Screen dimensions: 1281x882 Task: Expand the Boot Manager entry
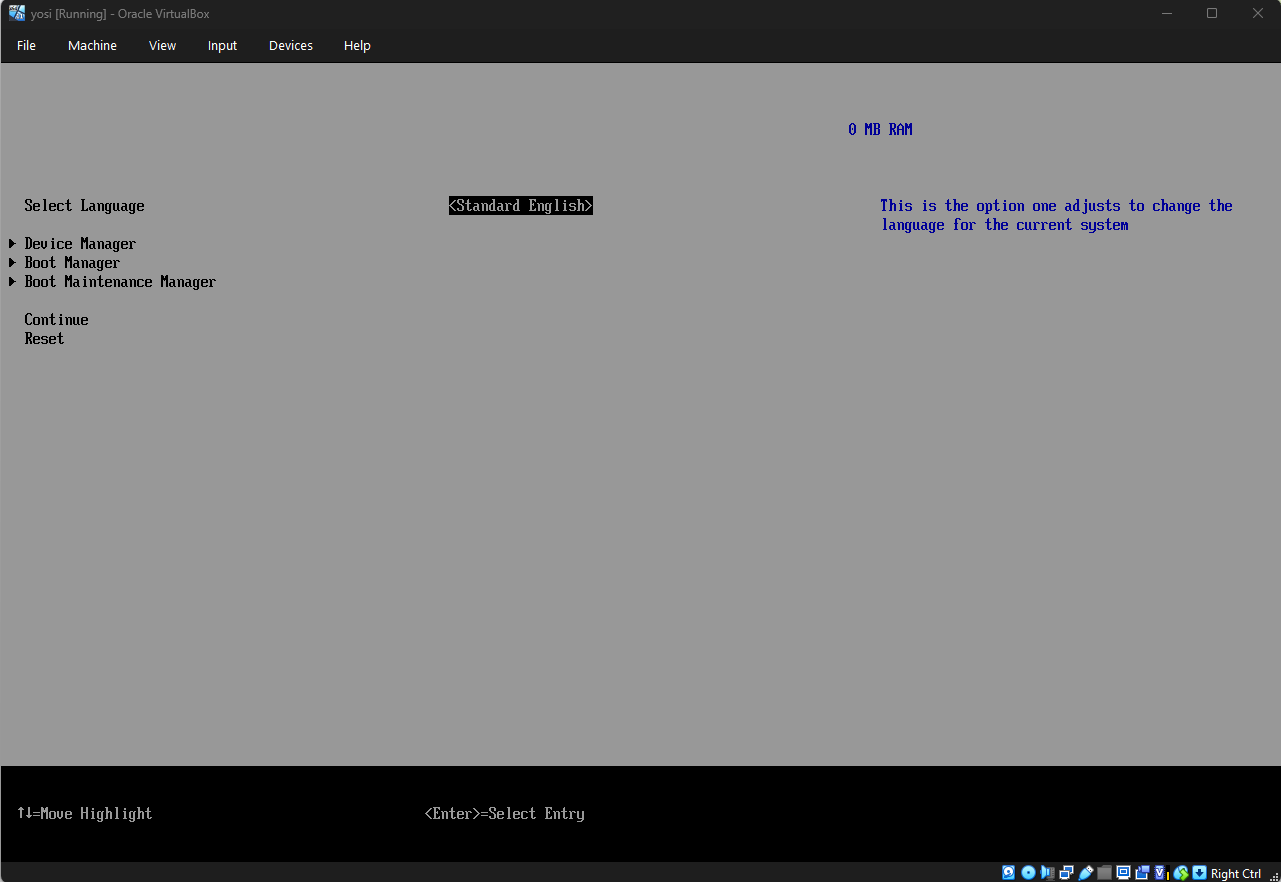[72, 263]
